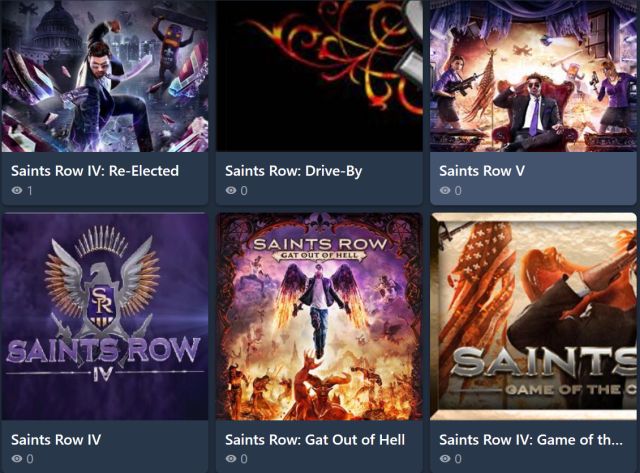640x473 pixels.
Task: Open the Saints Row: Drive-By cover image
Action: pyautogui.click(x=319, y=76)
